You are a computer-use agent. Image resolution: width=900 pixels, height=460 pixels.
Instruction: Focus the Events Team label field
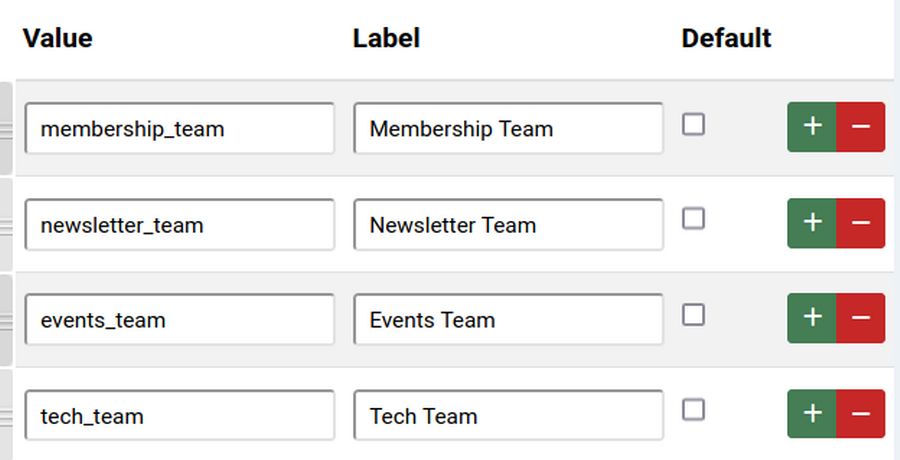click(x=508, y=320)
